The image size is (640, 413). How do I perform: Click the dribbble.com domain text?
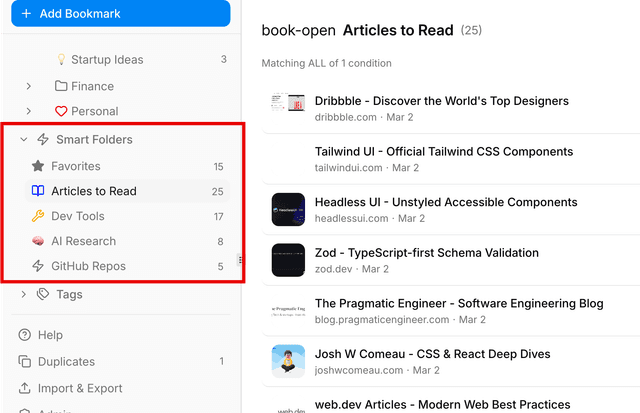pyautogui.click(x=345, y=117)
